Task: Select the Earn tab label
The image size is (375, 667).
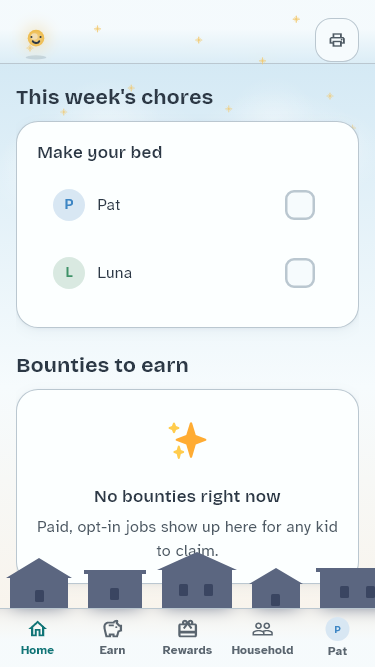Action: (x=112, y=650)
